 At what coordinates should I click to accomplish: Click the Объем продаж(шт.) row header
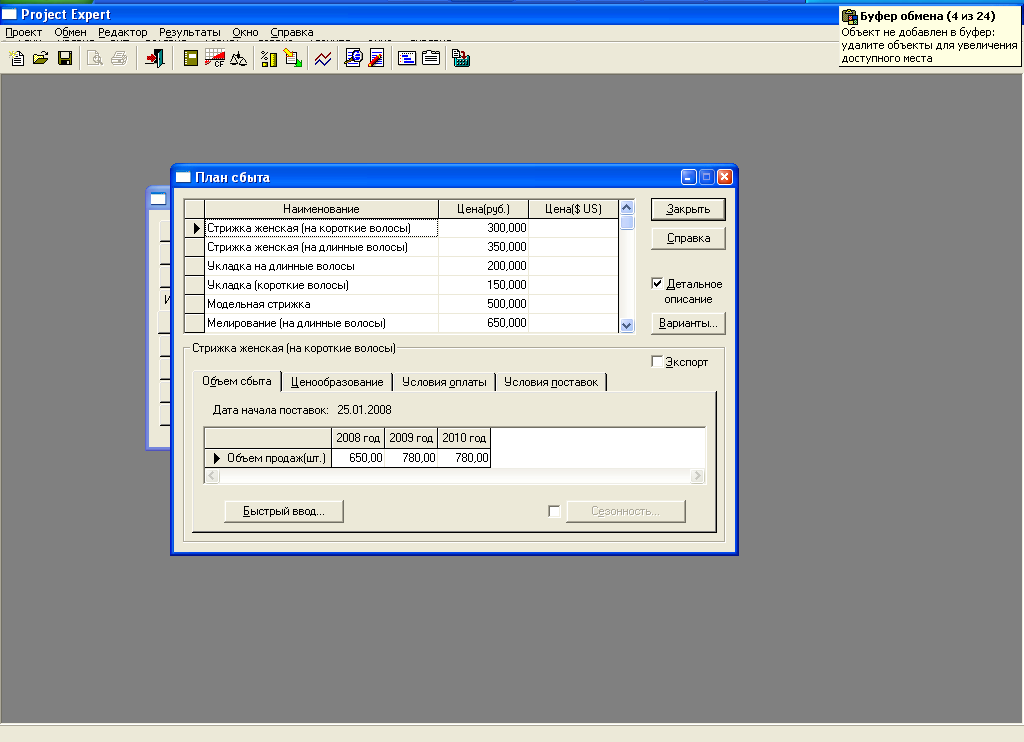click(268, 458)
